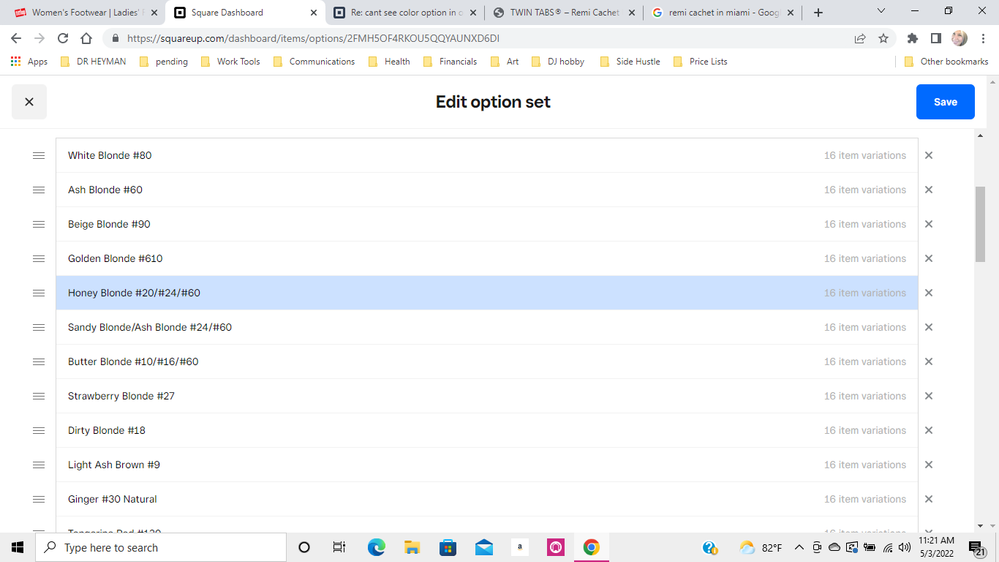Bookmark this page with star icon
The height and width of the screenshot is (562, 999).
[883, 38]
